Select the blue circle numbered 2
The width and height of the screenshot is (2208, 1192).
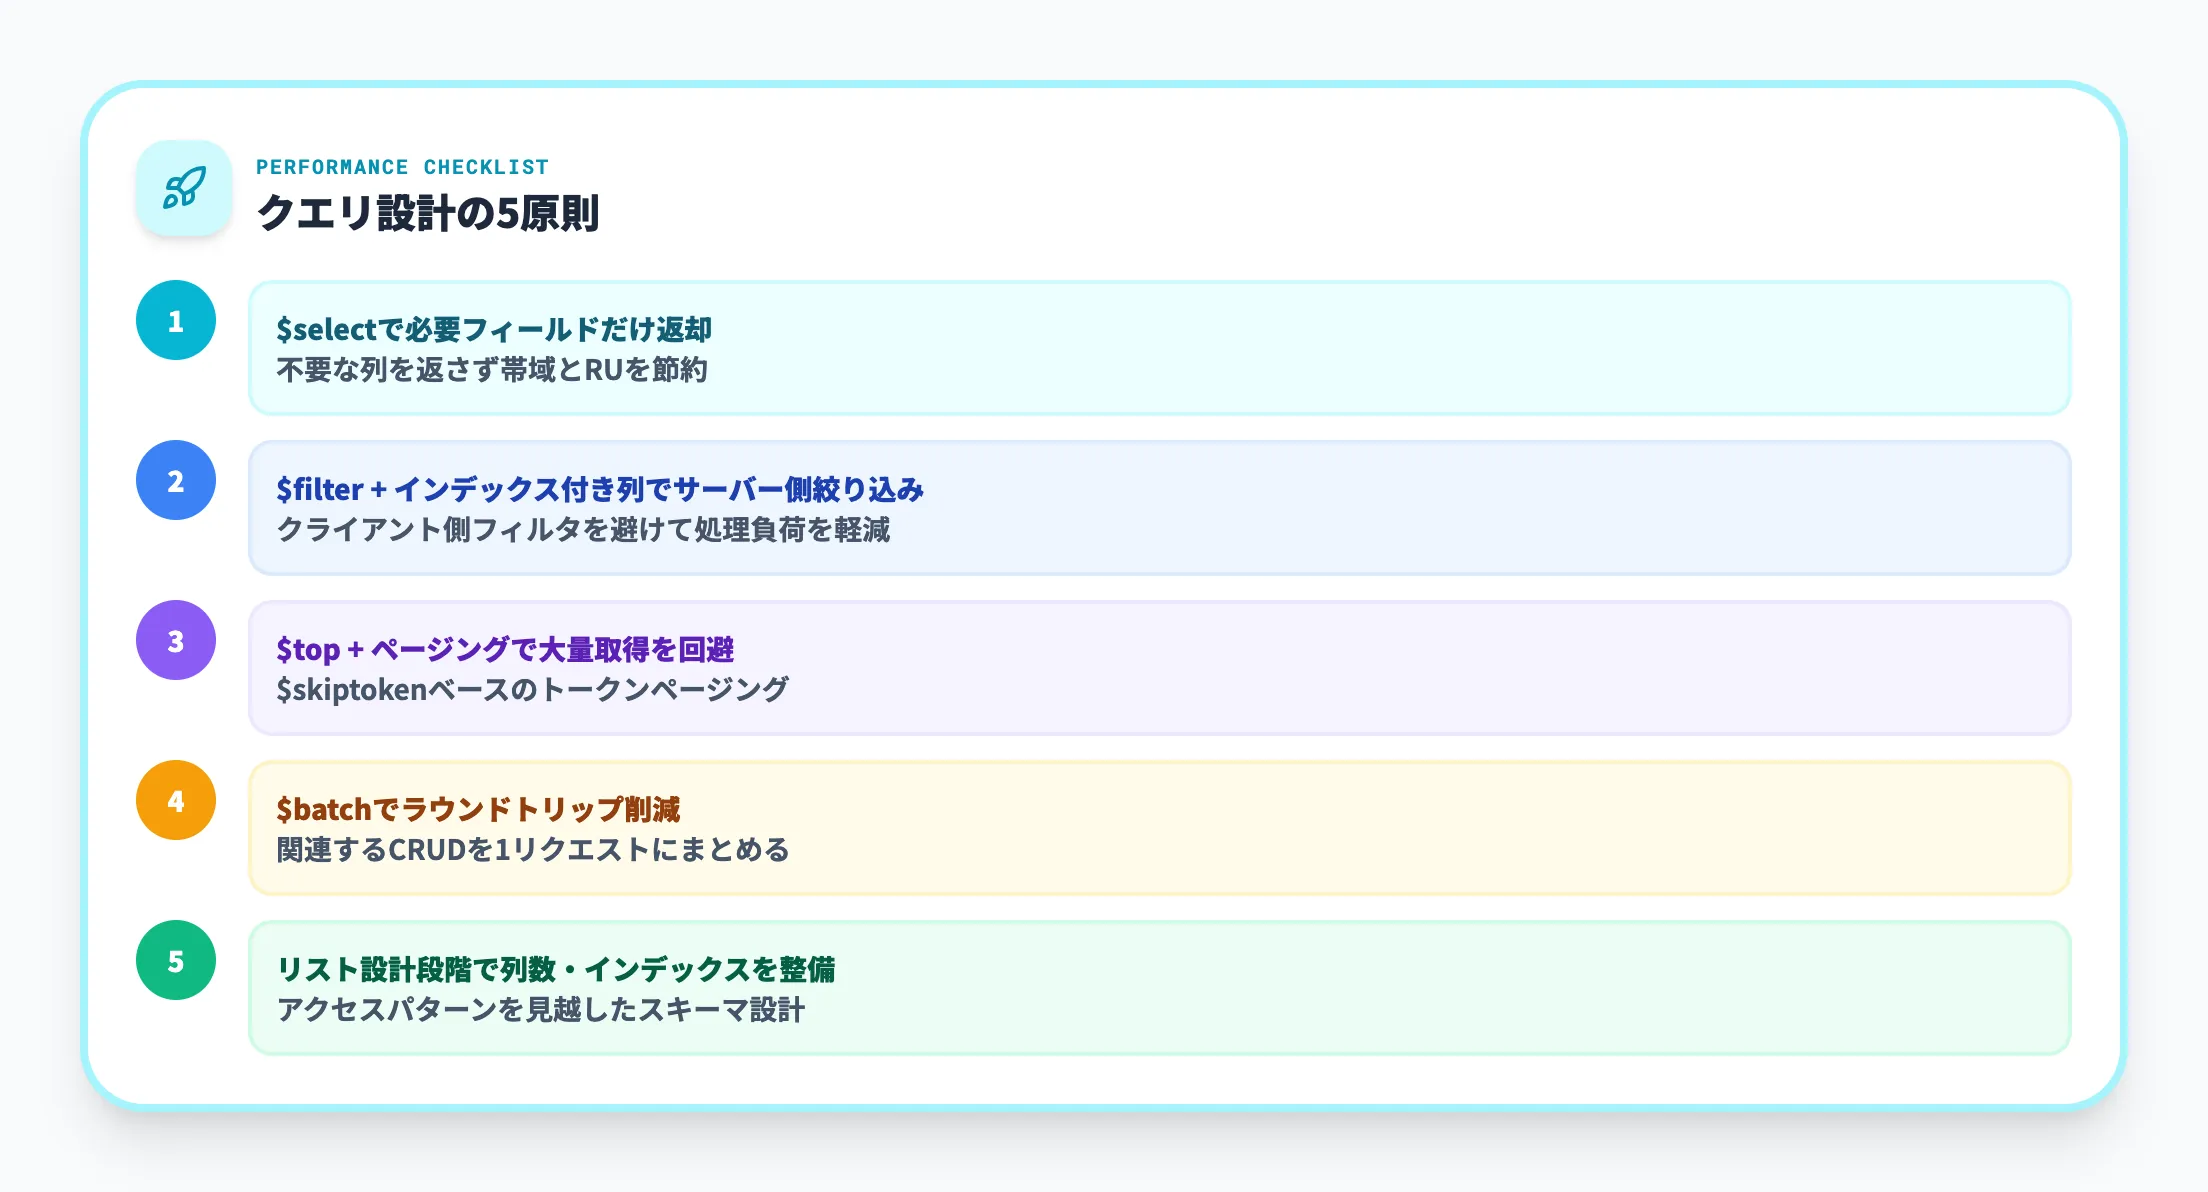[x=176, y=481]
